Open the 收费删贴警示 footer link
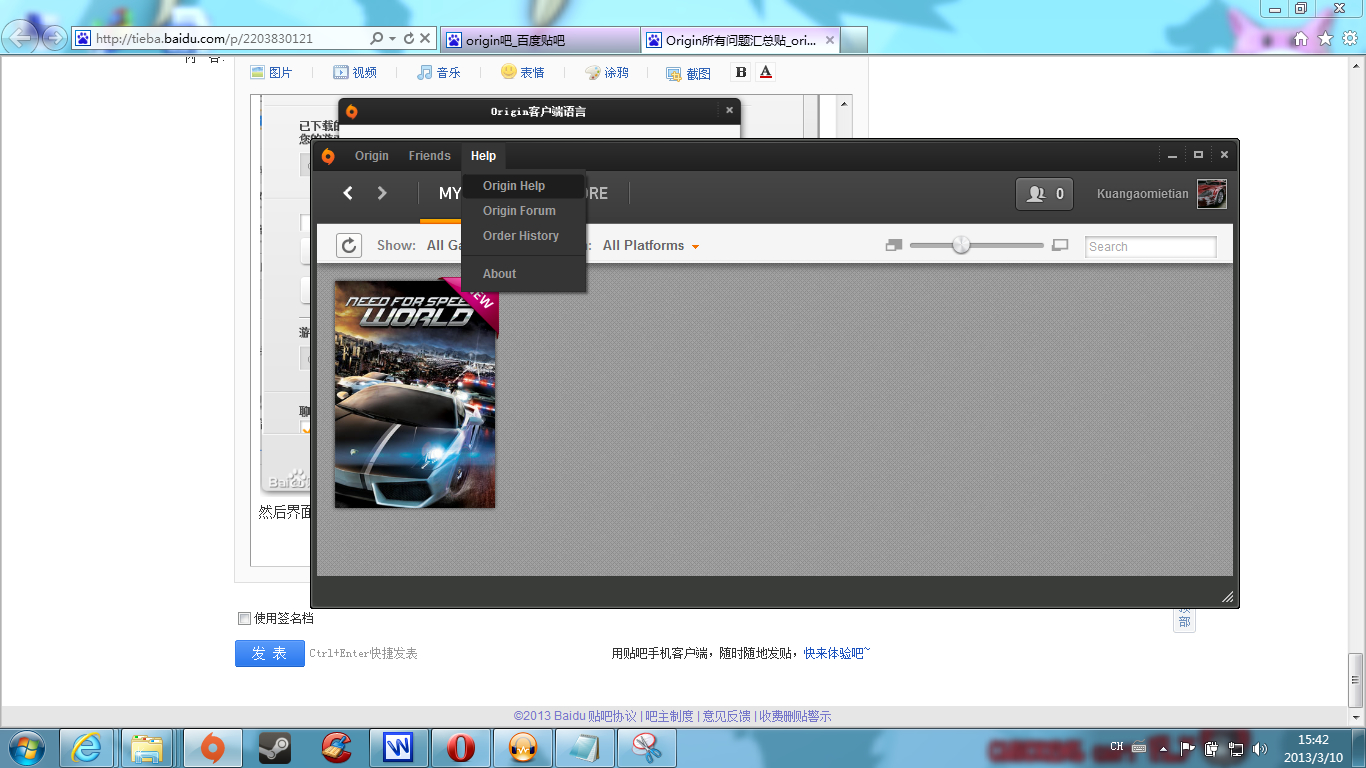 (x=795, y=716)
